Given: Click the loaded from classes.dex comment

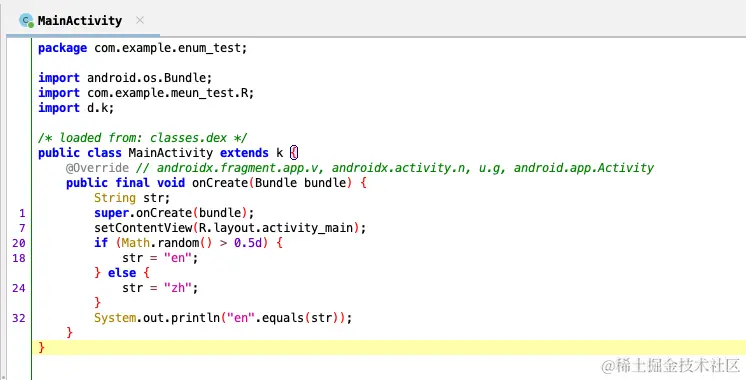Looking at the screenshot, I should click(143, 138).
